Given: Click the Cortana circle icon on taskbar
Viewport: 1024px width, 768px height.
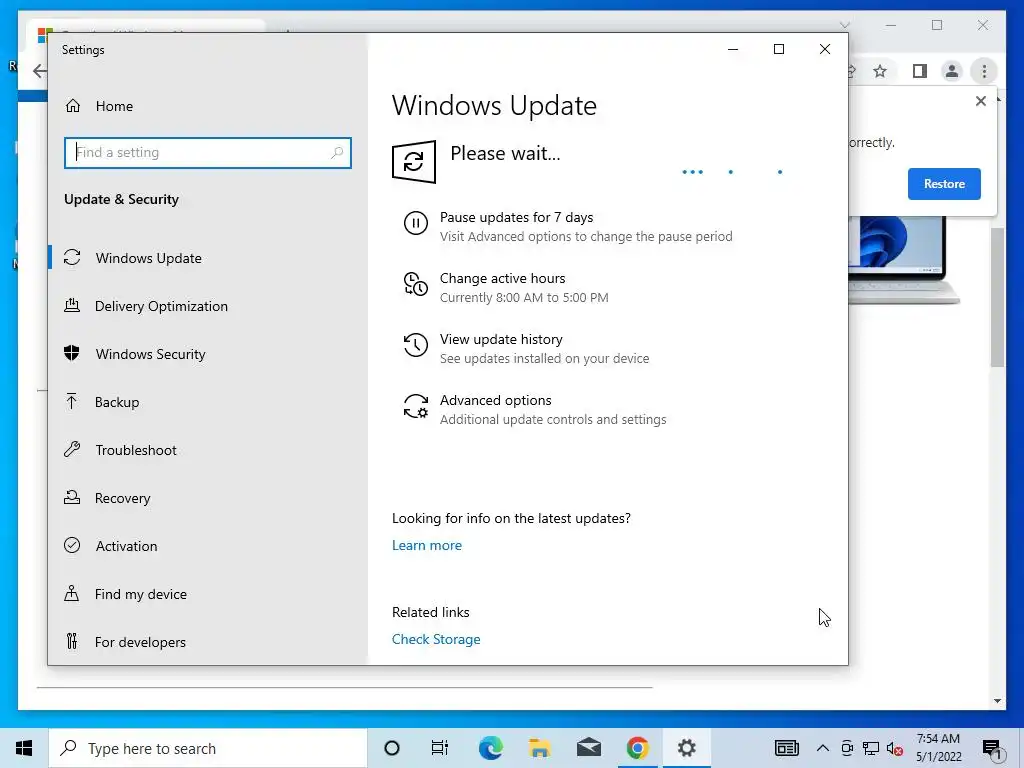Looking at the screenshot, I should 392,748.
